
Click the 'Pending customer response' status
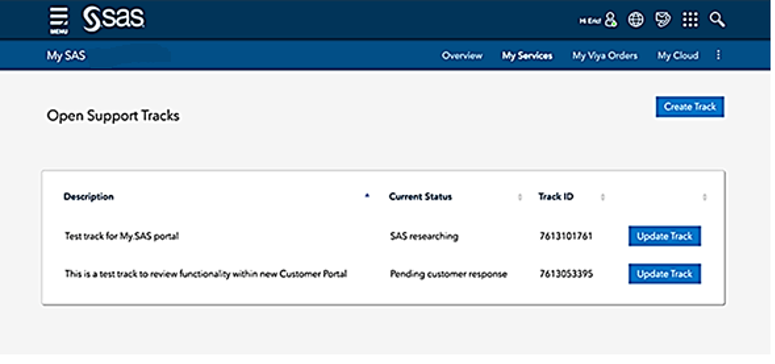[448, 273]
